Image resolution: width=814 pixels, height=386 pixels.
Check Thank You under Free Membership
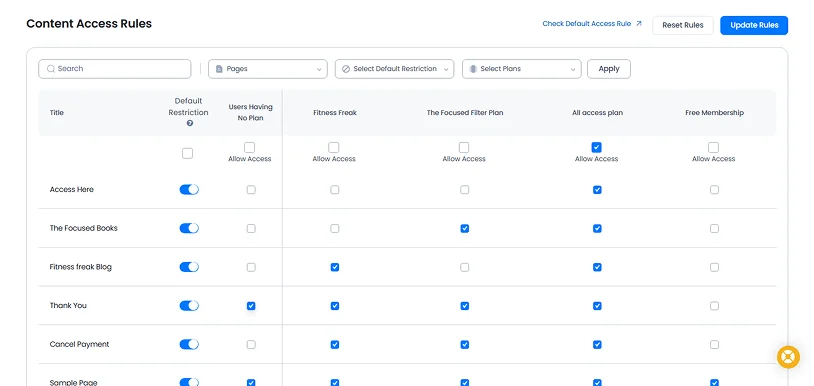pos(714,306)
